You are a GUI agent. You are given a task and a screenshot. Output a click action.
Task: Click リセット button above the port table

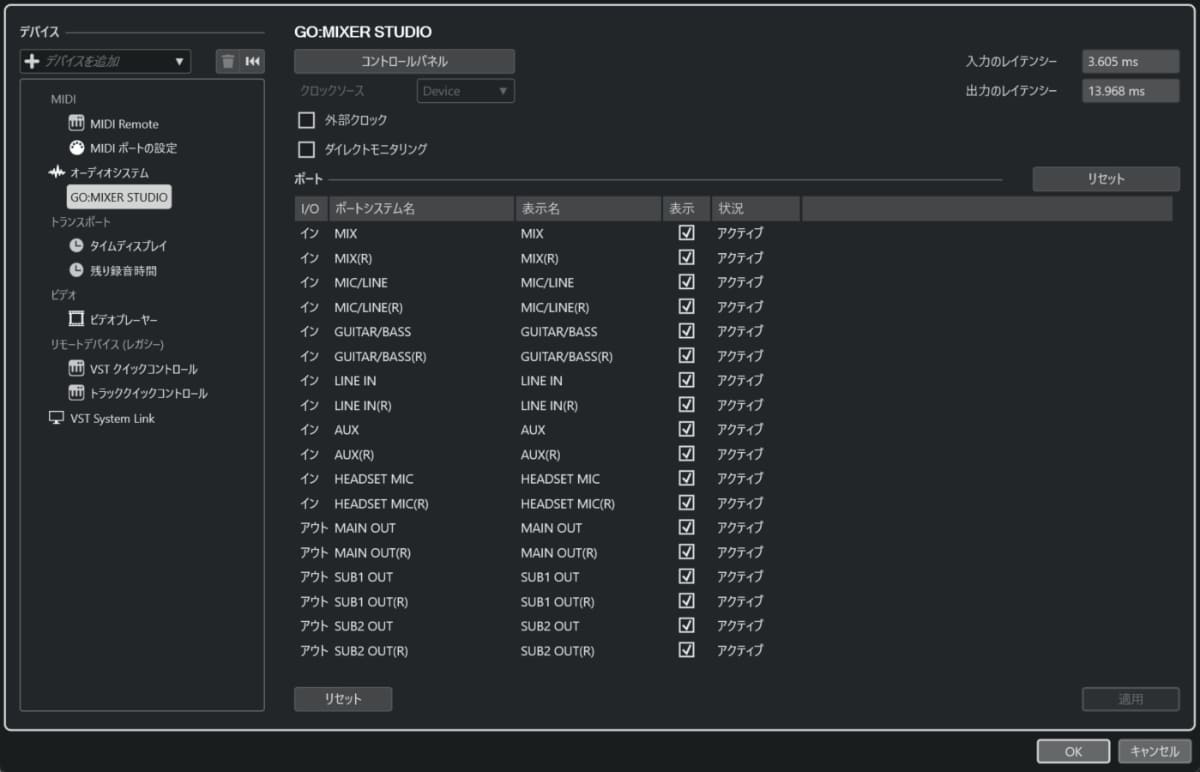(1106, 179)
